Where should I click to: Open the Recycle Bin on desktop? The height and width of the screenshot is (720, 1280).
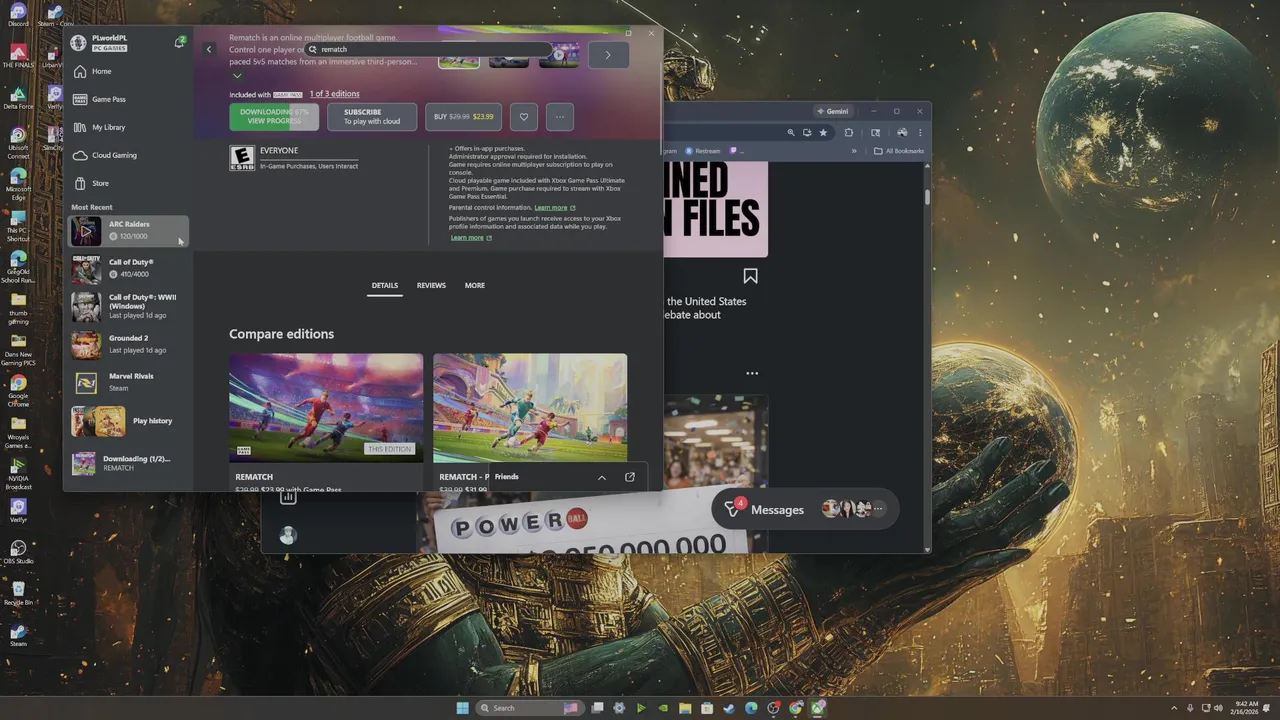(18, 594)
